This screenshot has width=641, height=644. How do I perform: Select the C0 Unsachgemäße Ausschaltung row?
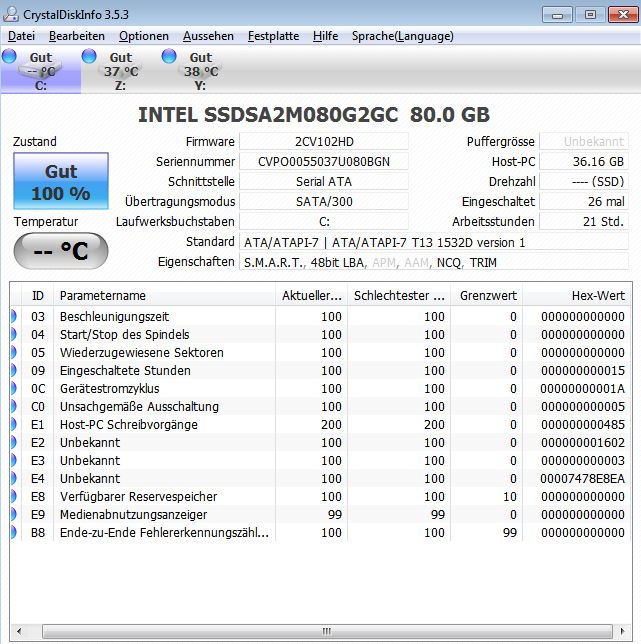tap(320, 407)
